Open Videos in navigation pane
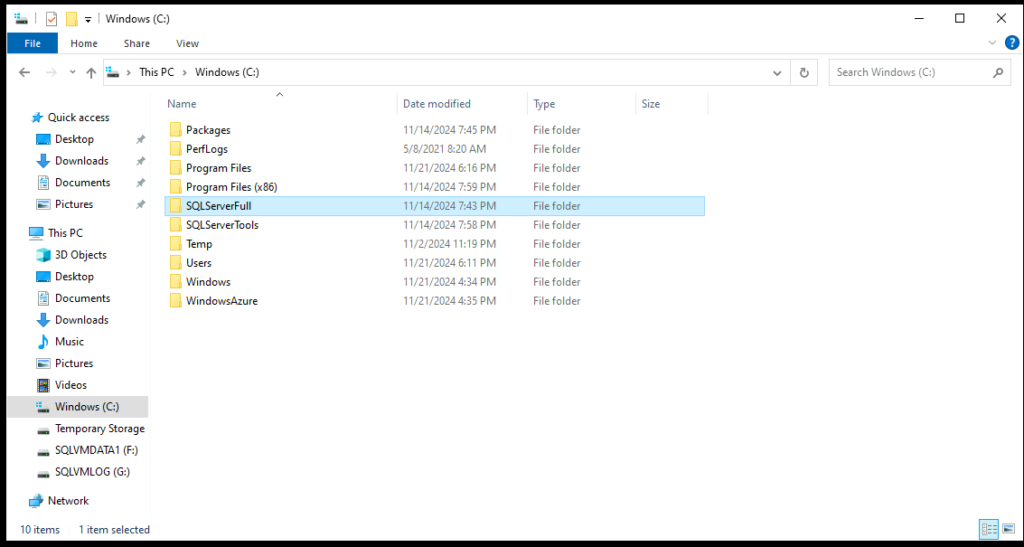Image resolution: width=1024 pixels, height=547 pixels. [x=71, y=385]
